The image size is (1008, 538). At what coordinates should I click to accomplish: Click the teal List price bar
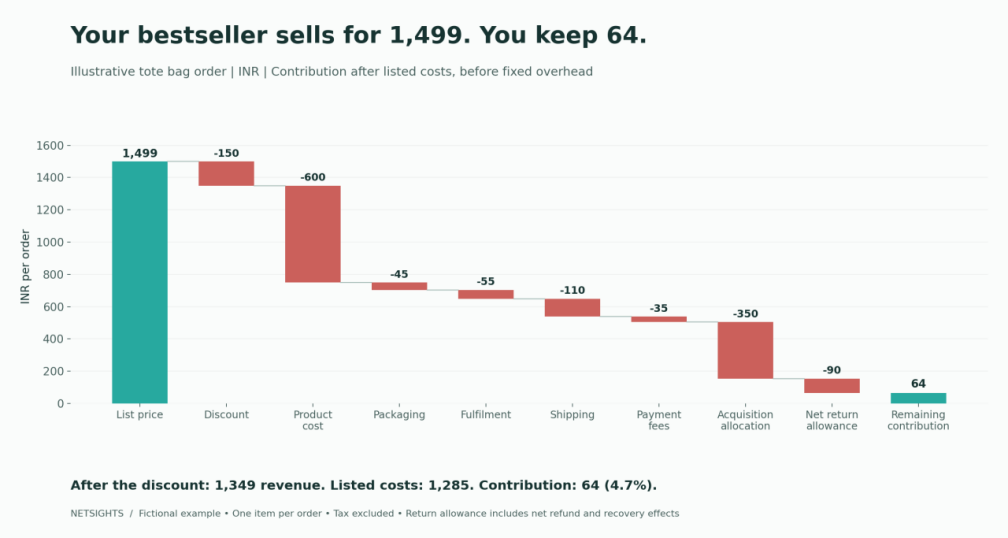tap(140, 282)
